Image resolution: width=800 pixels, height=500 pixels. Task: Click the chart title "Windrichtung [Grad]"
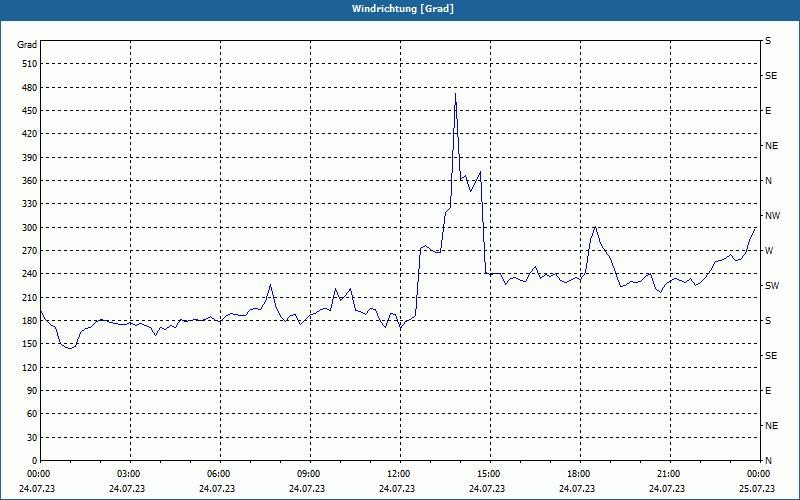(403, 9)
